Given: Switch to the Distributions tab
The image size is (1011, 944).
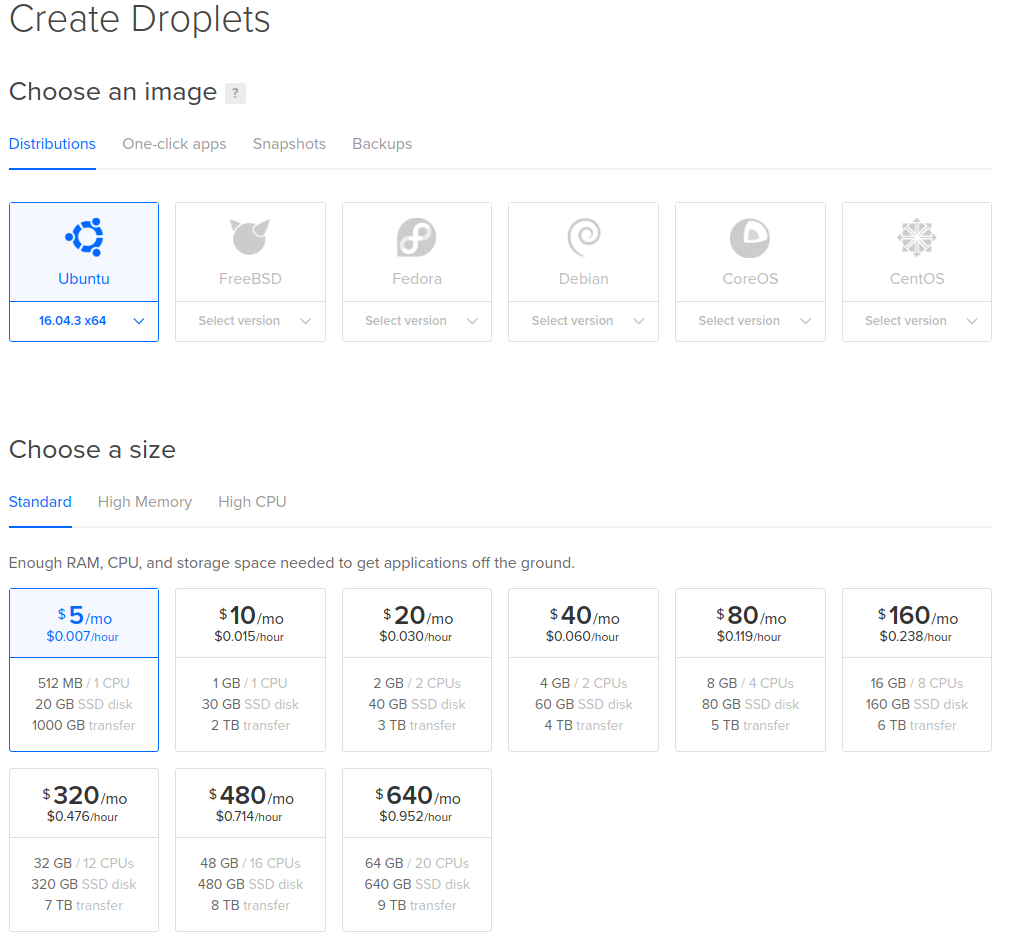Looking at the screenshot, I should (52, 144).
